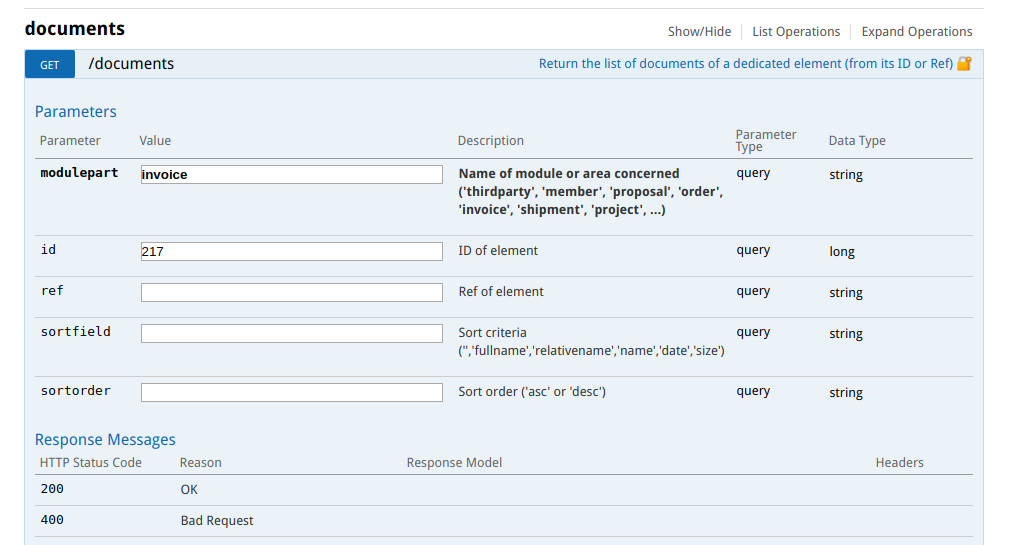The width and height of the screenshot is (1014, 545).
Task: Click List Operations link
Action: (x=796, y=32)
